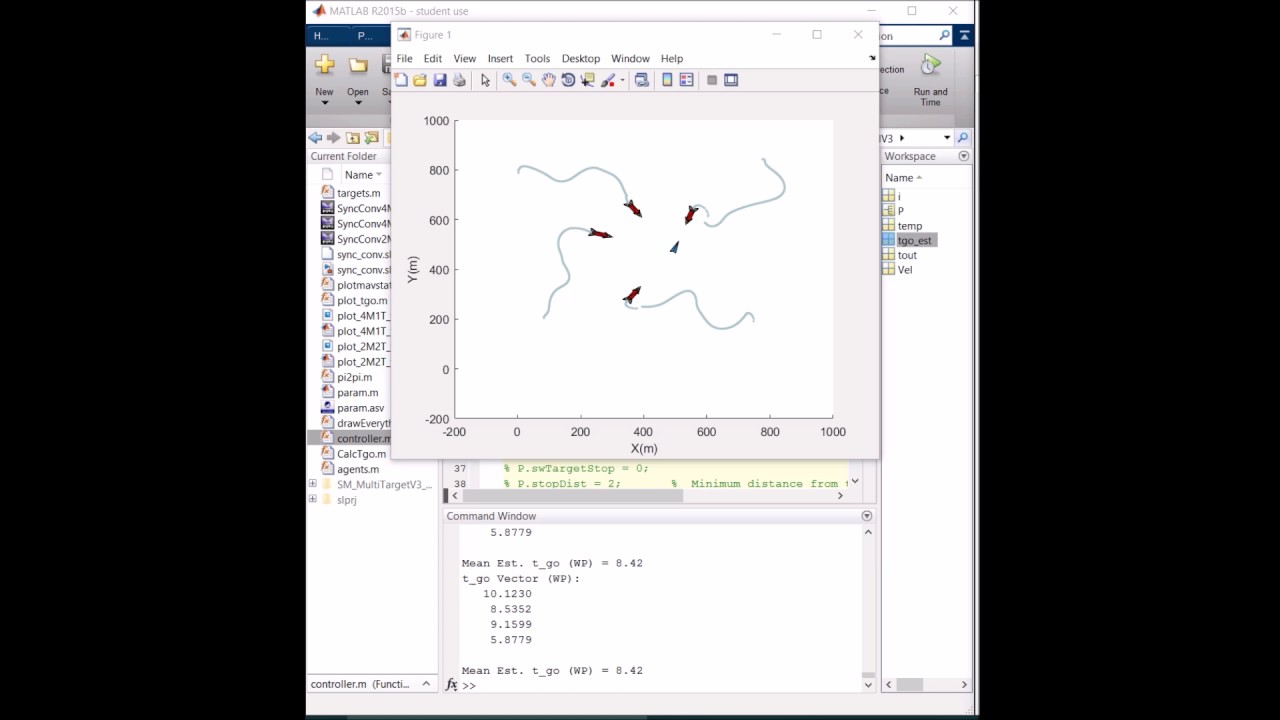Viewport: 1280px width, 720px height.
Task: Expand the slprj folder
Action: tap(312, 500)
